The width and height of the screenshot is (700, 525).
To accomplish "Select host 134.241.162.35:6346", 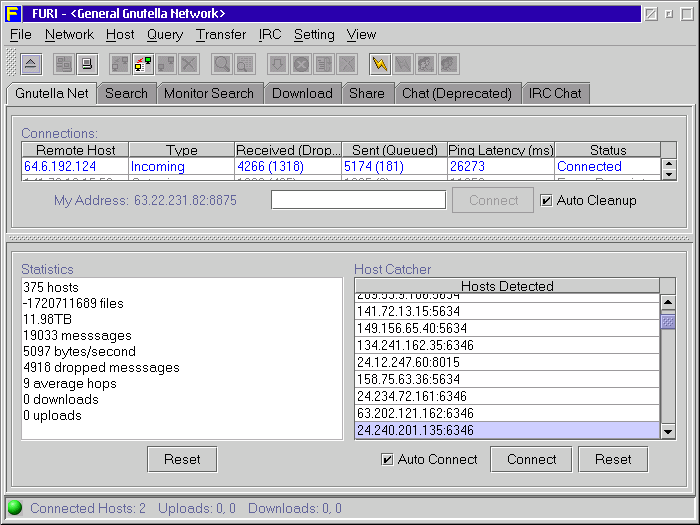I will click(x=507, y=345).
